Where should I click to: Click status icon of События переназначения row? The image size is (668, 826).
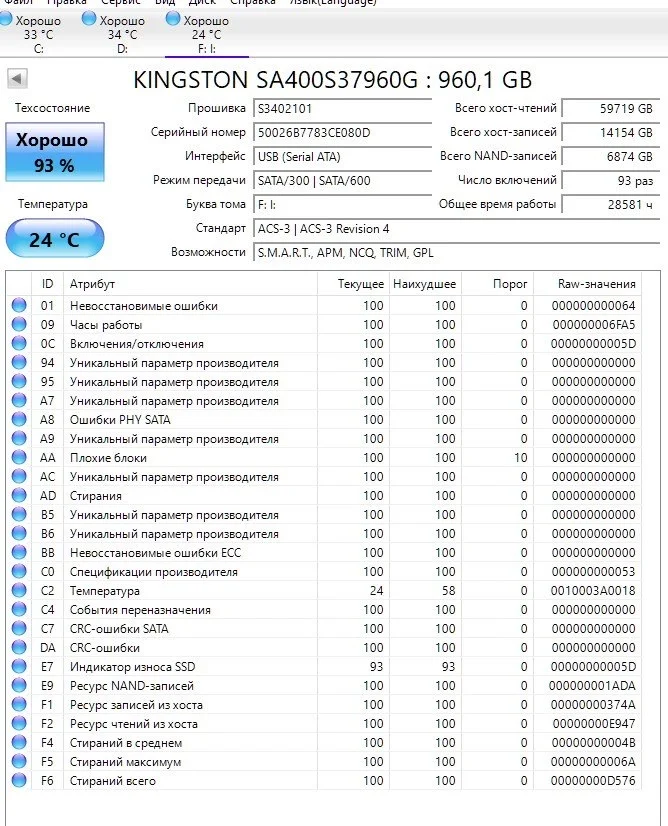19,609
